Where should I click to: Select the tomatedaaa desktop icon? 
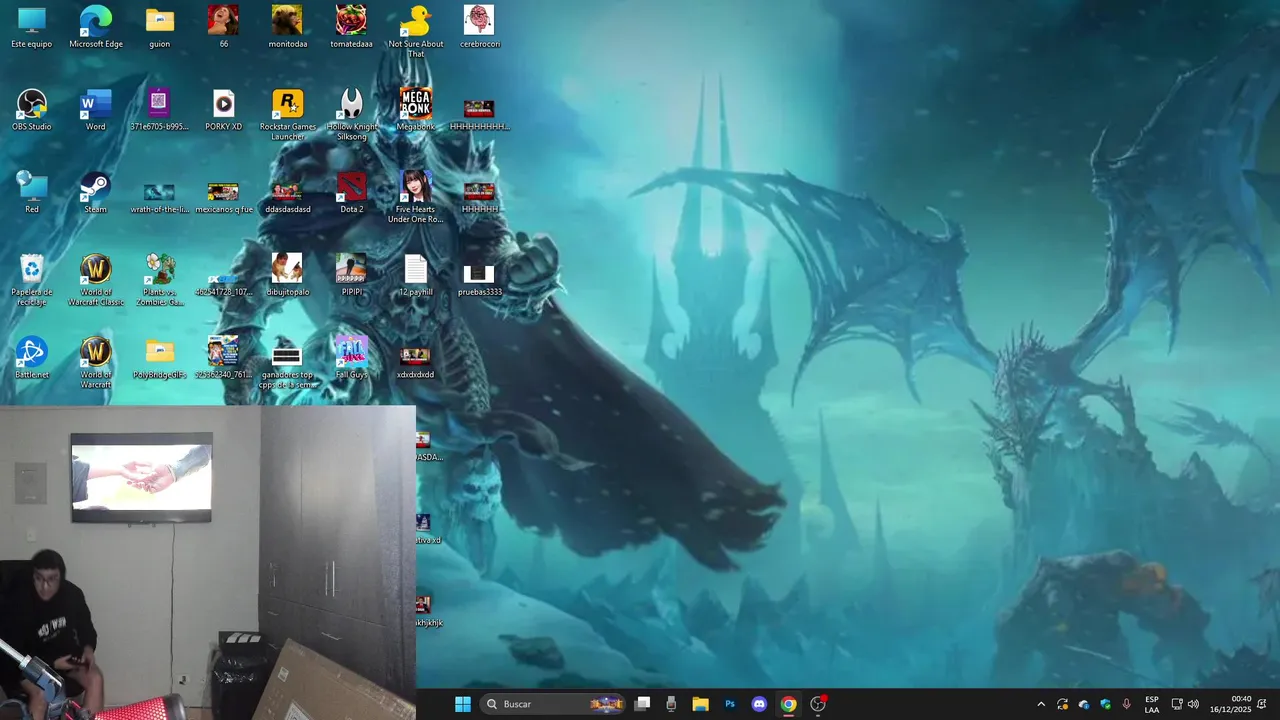pyautogui.click(x=351, y=27)
